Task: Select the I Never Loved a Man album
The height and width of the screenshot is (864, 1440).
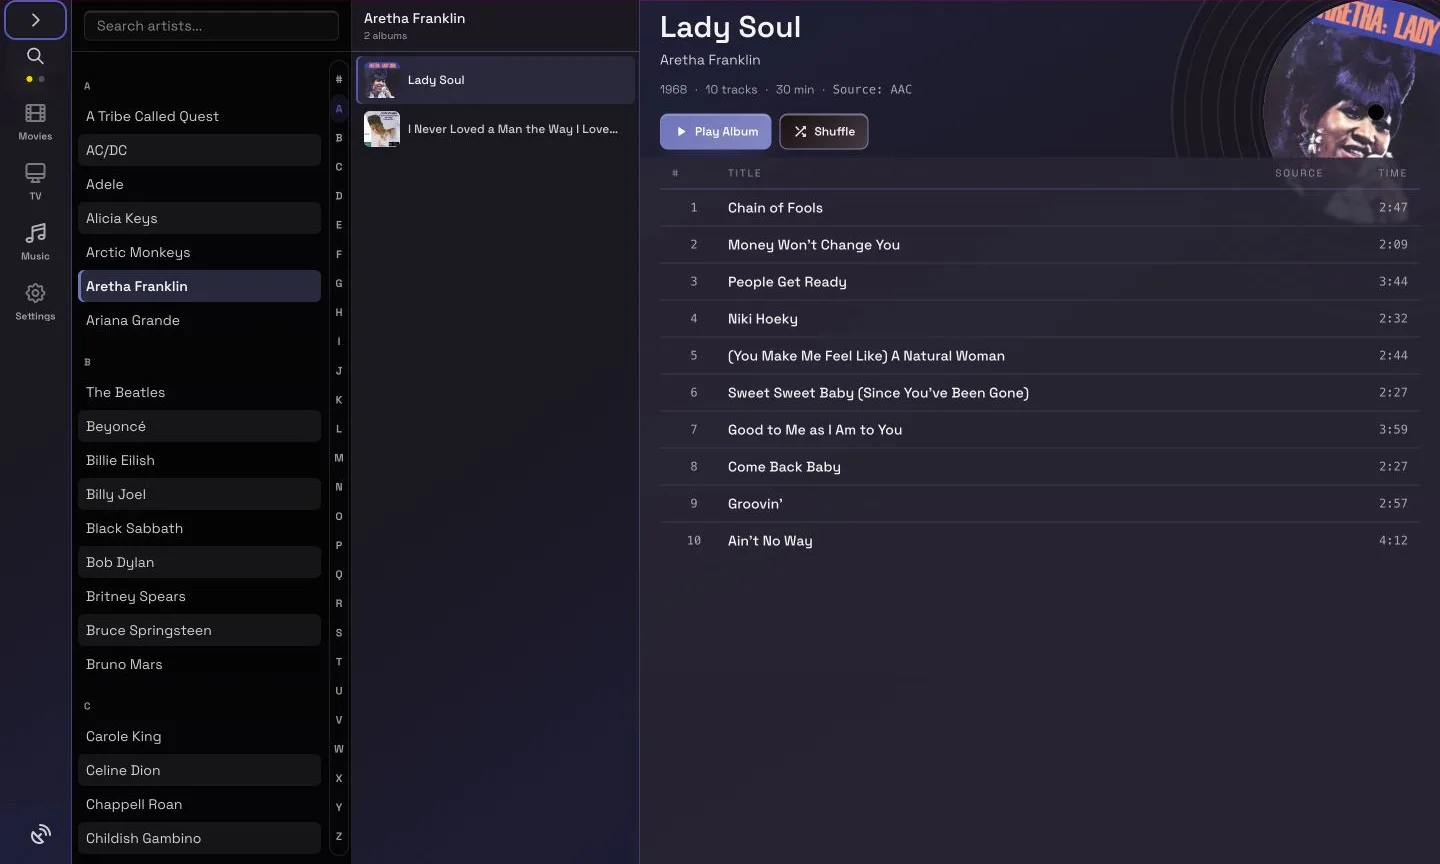Action: (495, 129)
